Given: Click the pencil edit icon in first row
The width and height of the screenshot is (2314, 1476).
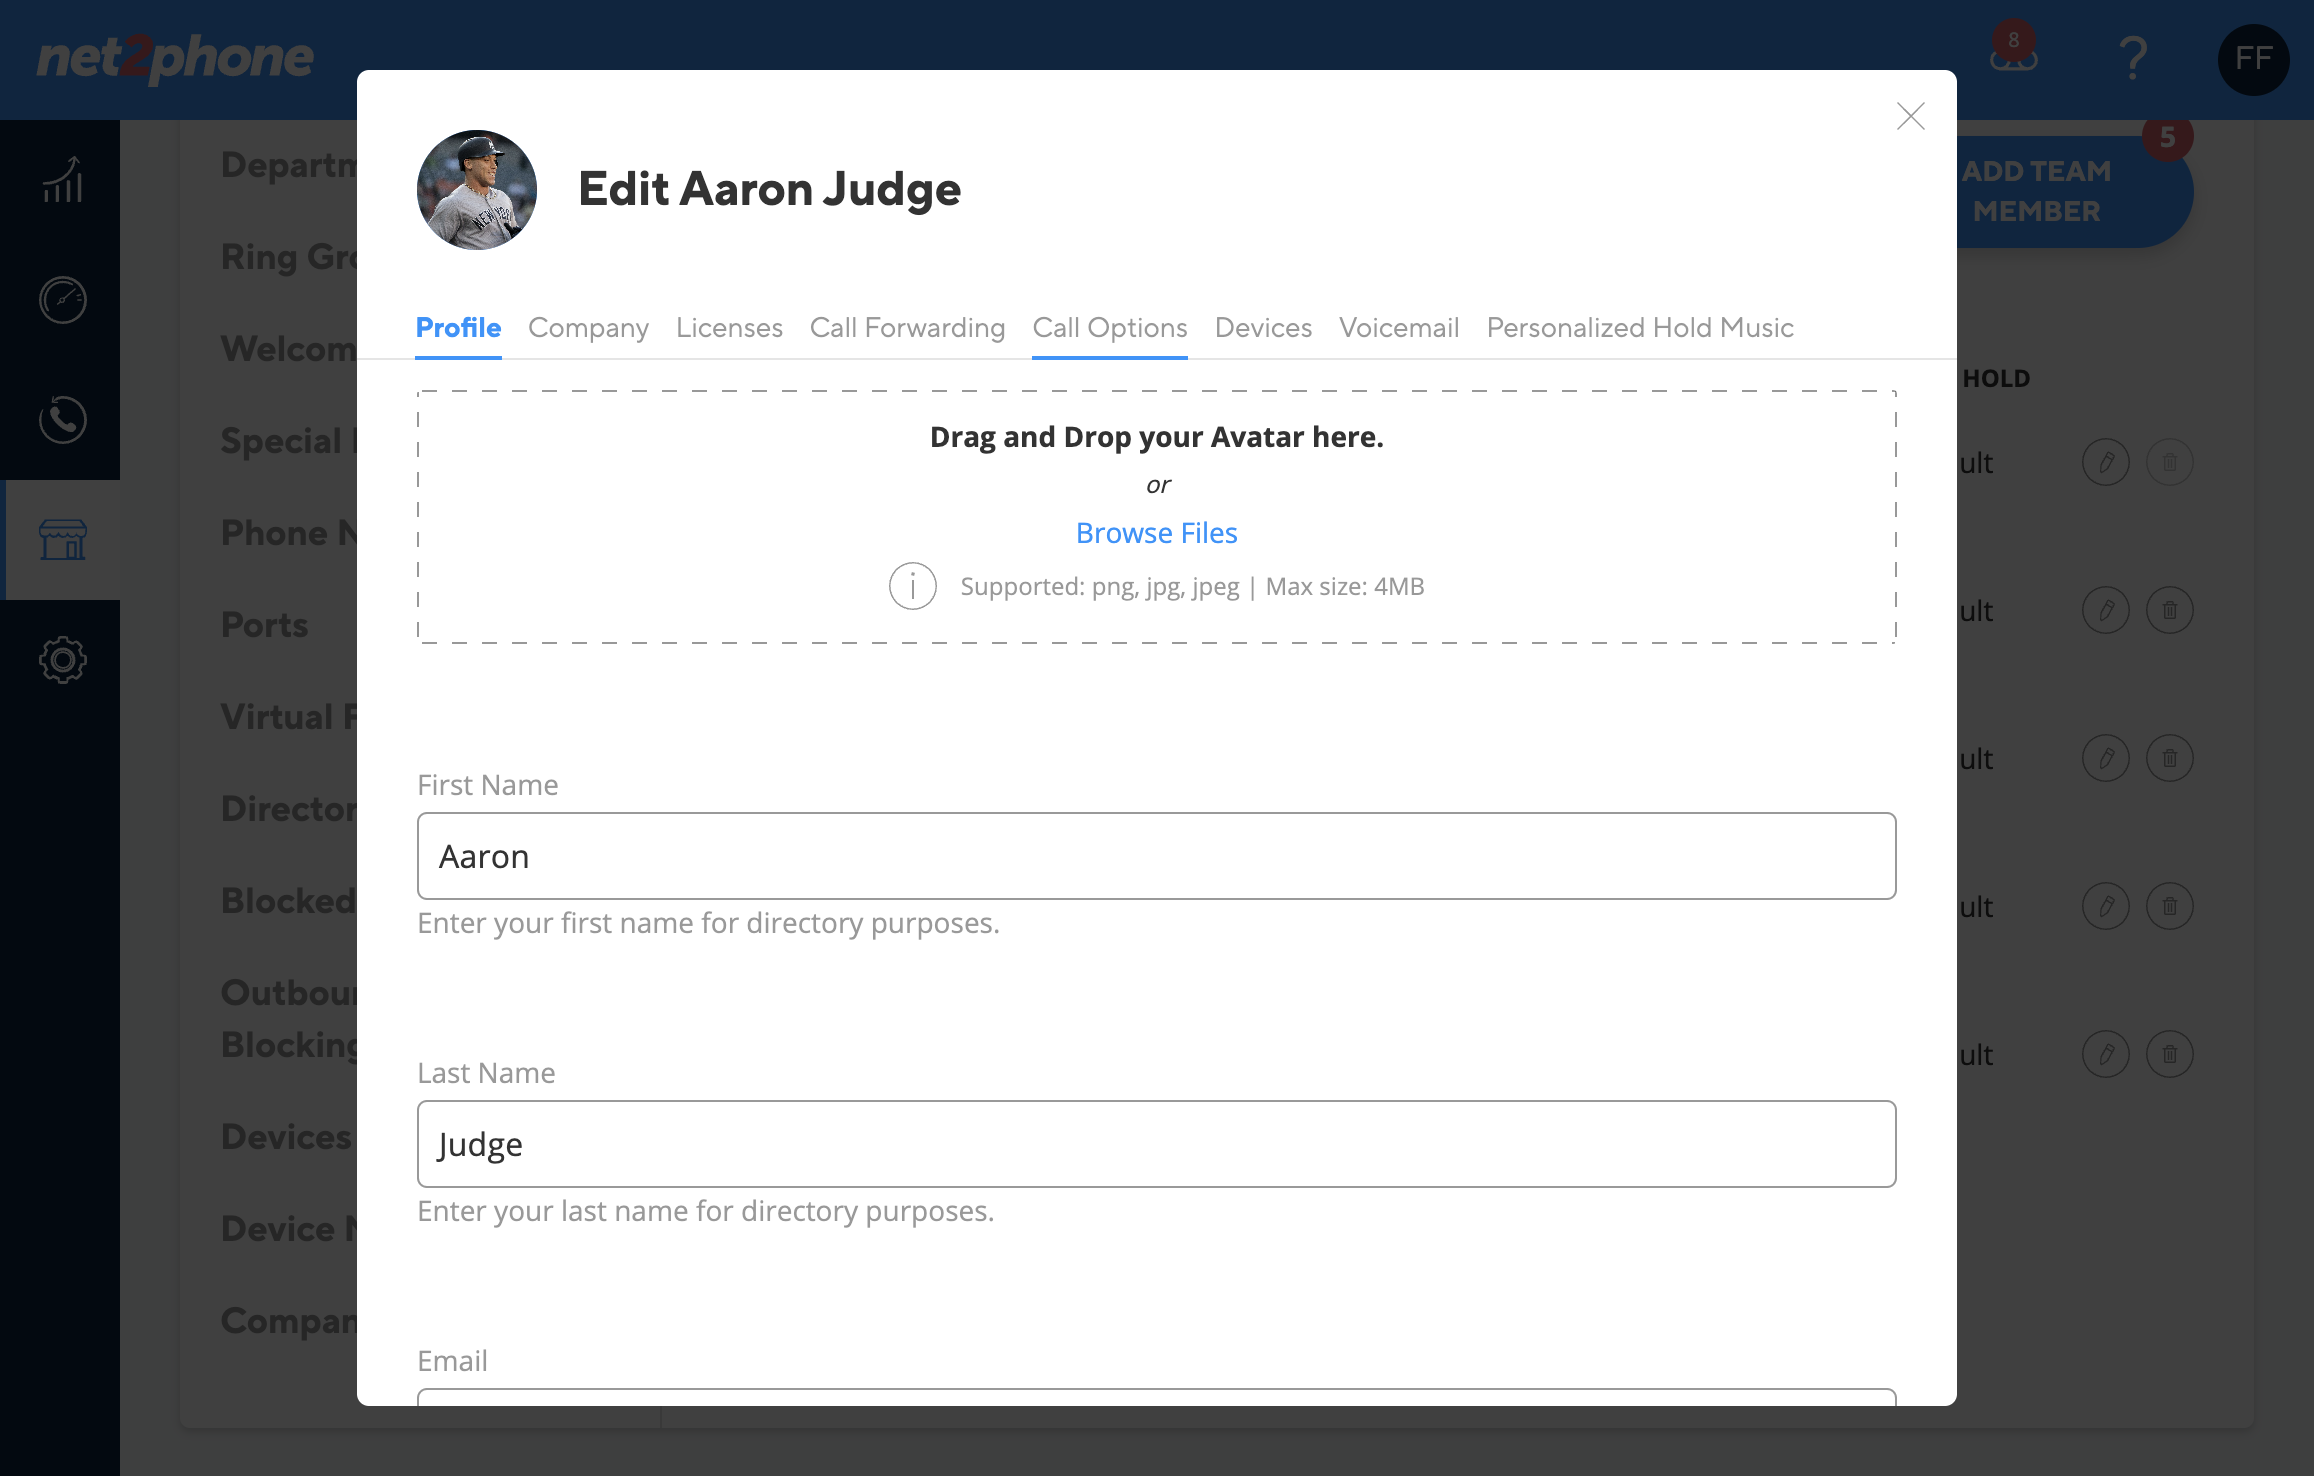Looking at the screenshot, I should [x=2105, y=462].
